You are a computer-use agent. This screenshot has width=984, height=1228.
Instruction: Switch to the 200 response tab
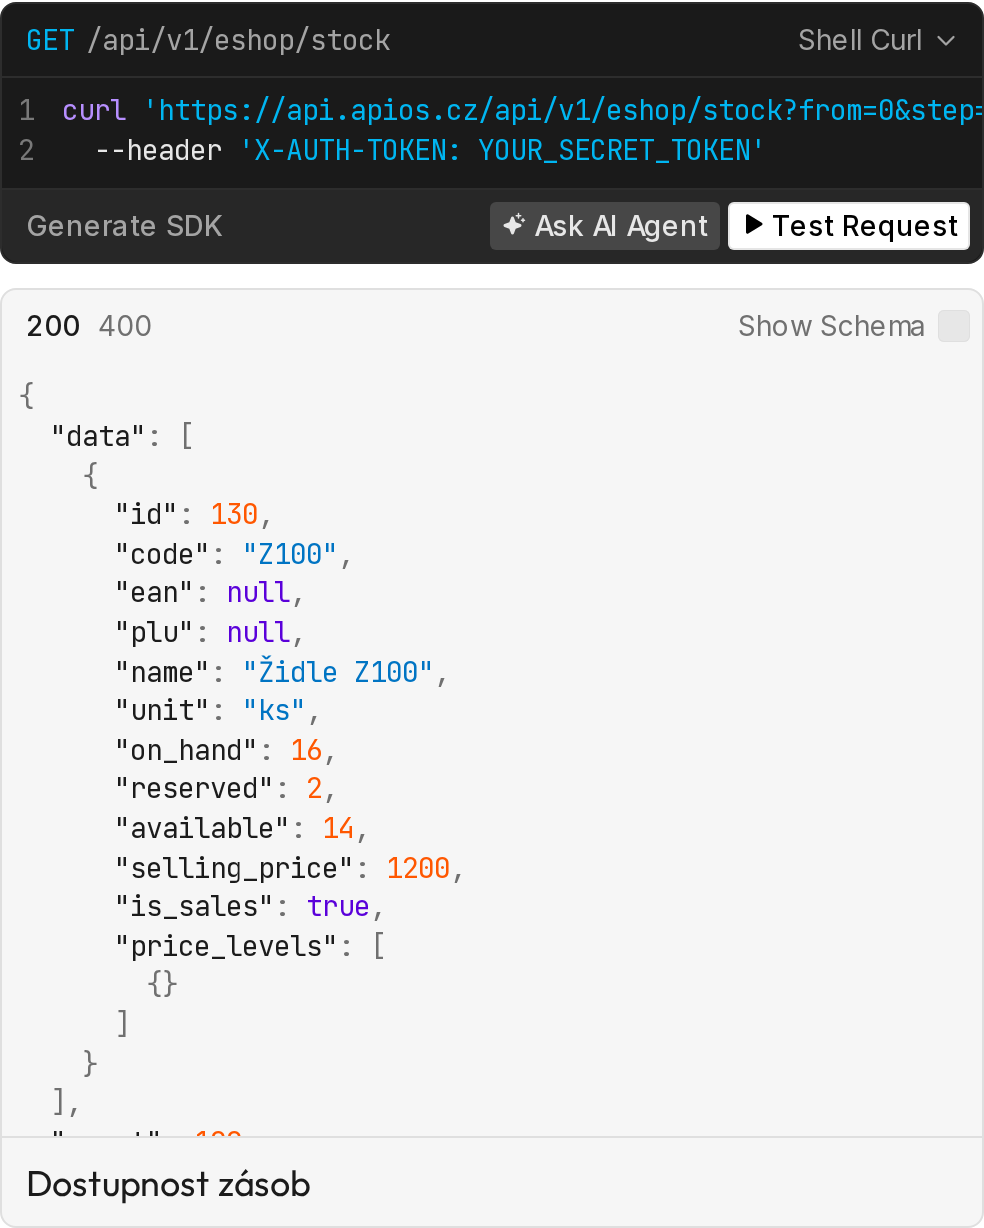click(x=53, y=326)
